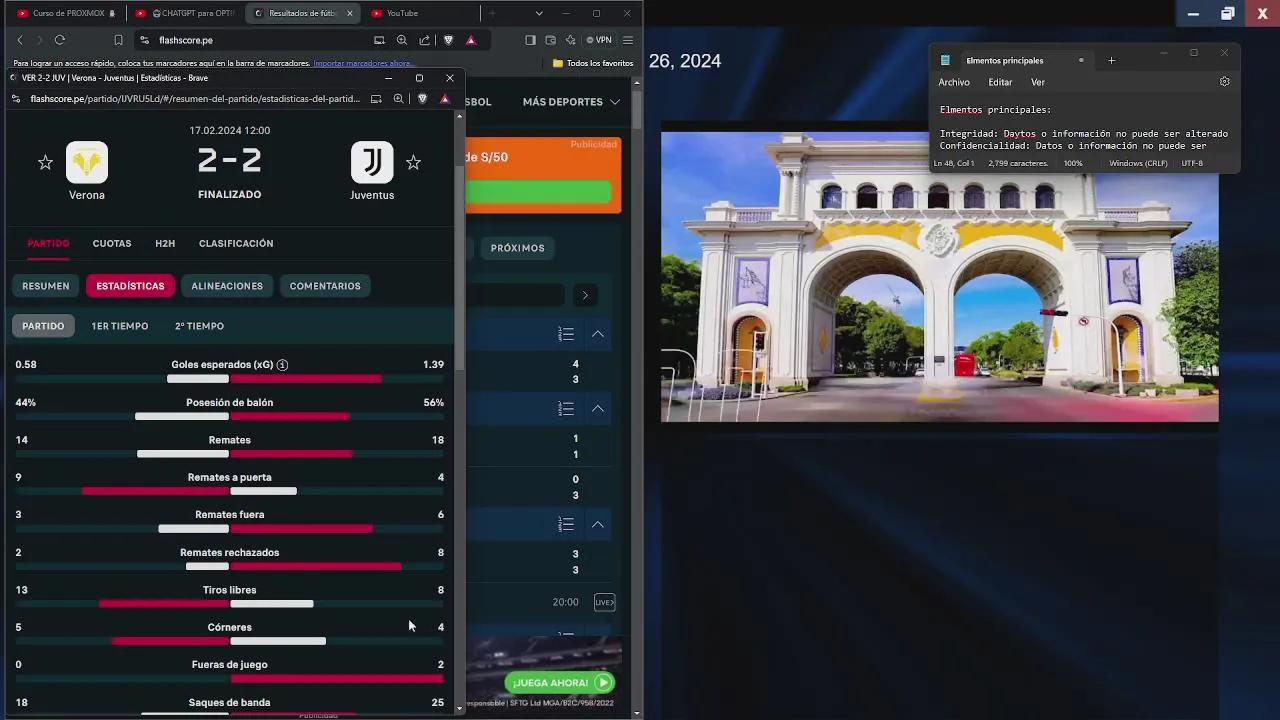This screenshot has width=1280, height=720.
Task: Click the selected ESTADÍSTICAS button
Action: (x=131, y=286)
